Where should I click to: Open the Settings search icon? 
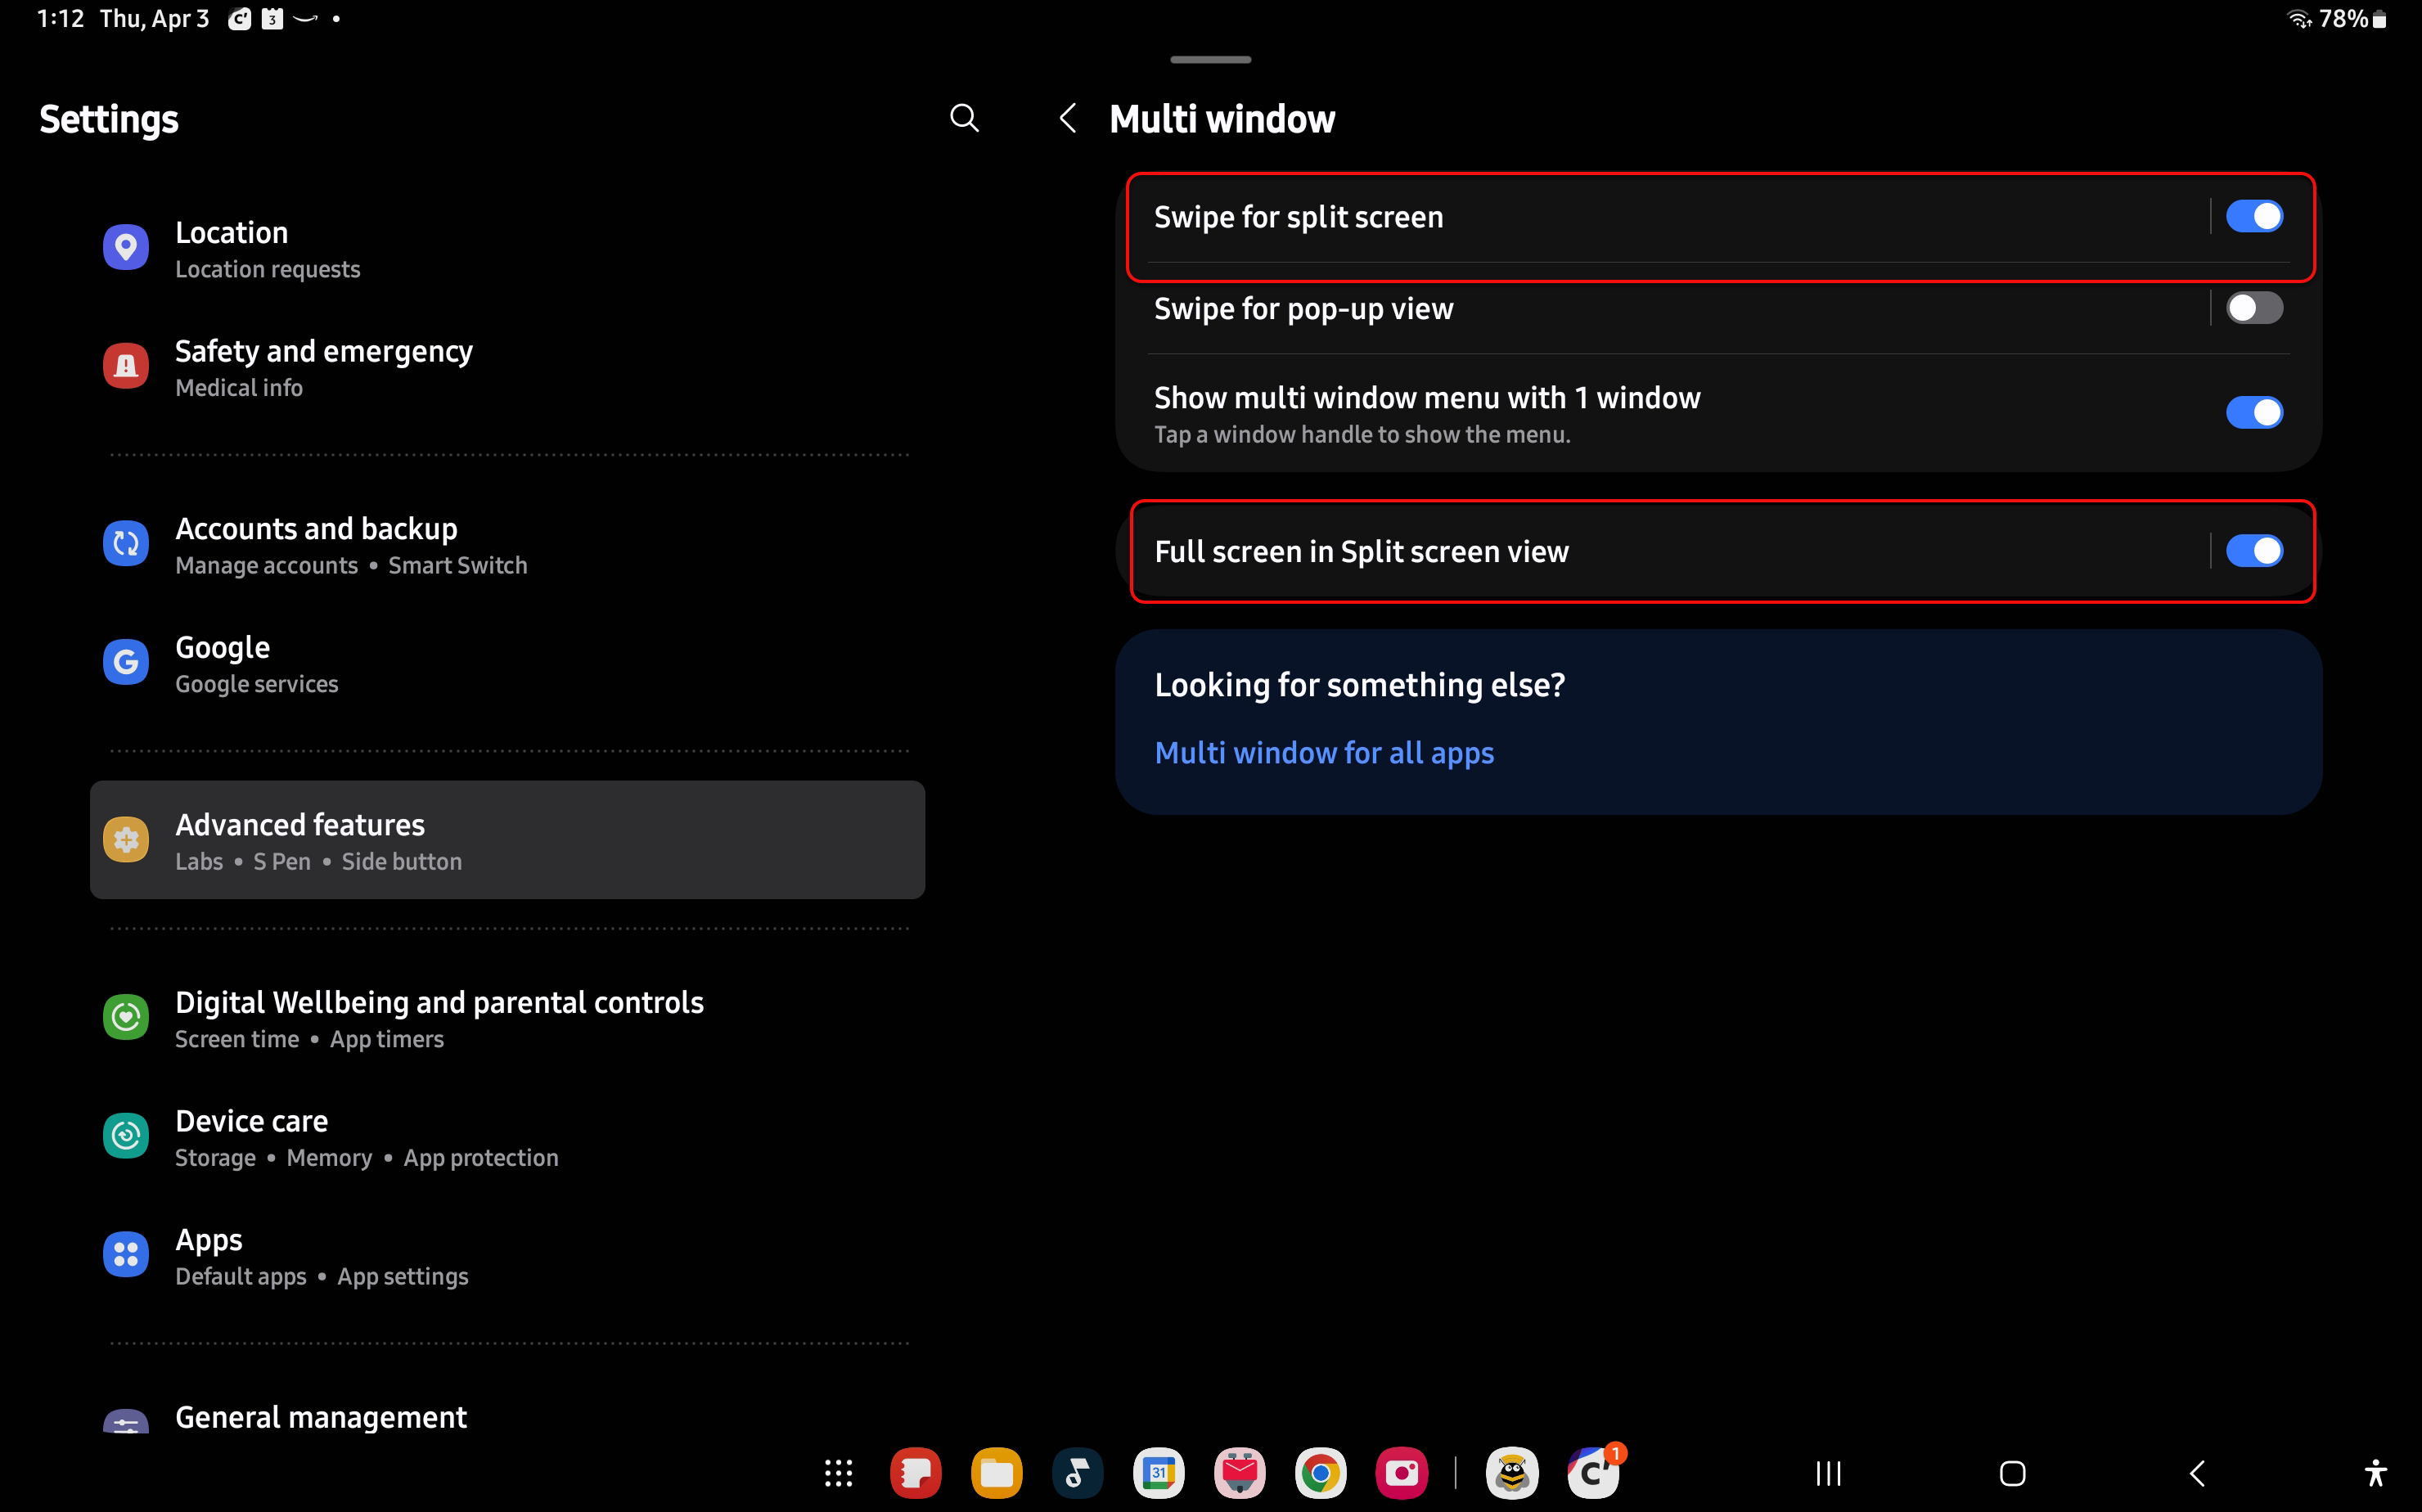[x=963, y=118]
